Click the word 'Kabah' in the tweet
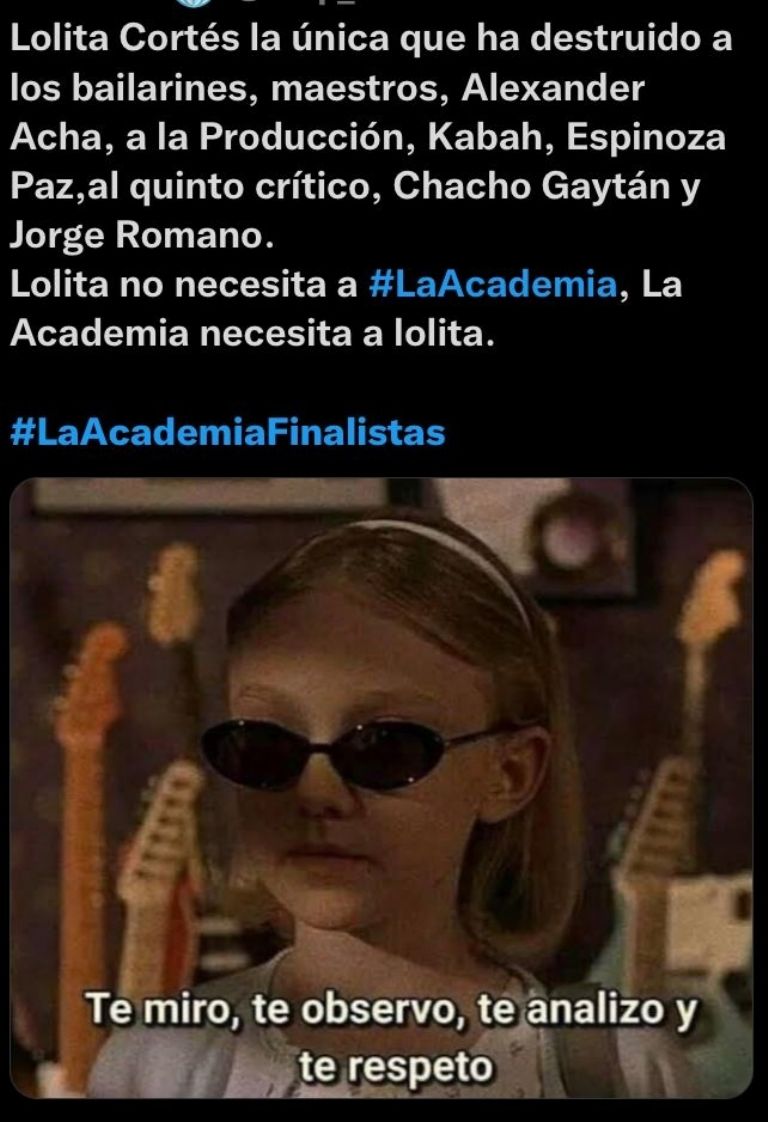 (x=490, y=137)
